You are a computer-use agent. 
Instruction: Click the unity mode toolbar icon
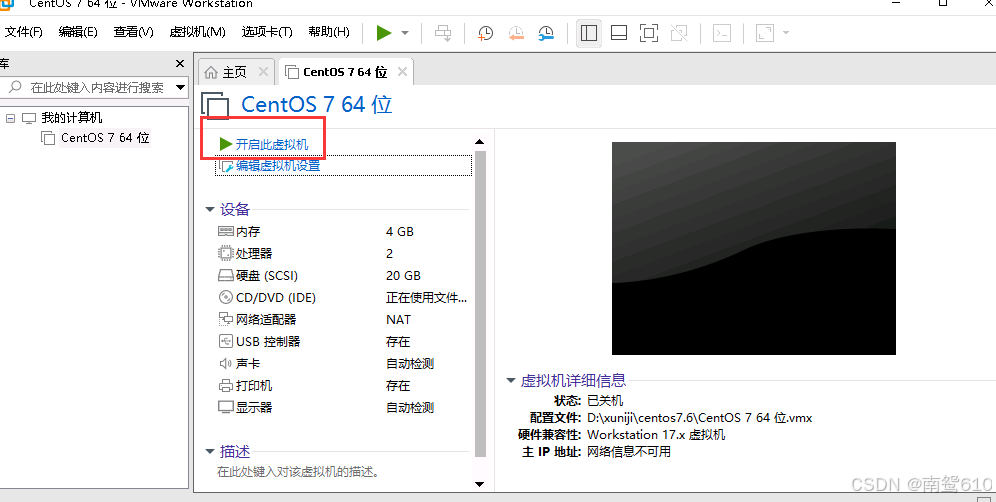[679, 33]
